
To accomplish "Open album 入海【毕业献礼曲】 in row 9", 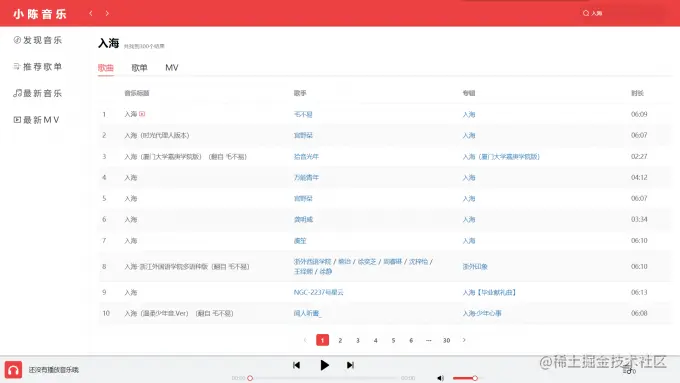I will coord(489,292).
